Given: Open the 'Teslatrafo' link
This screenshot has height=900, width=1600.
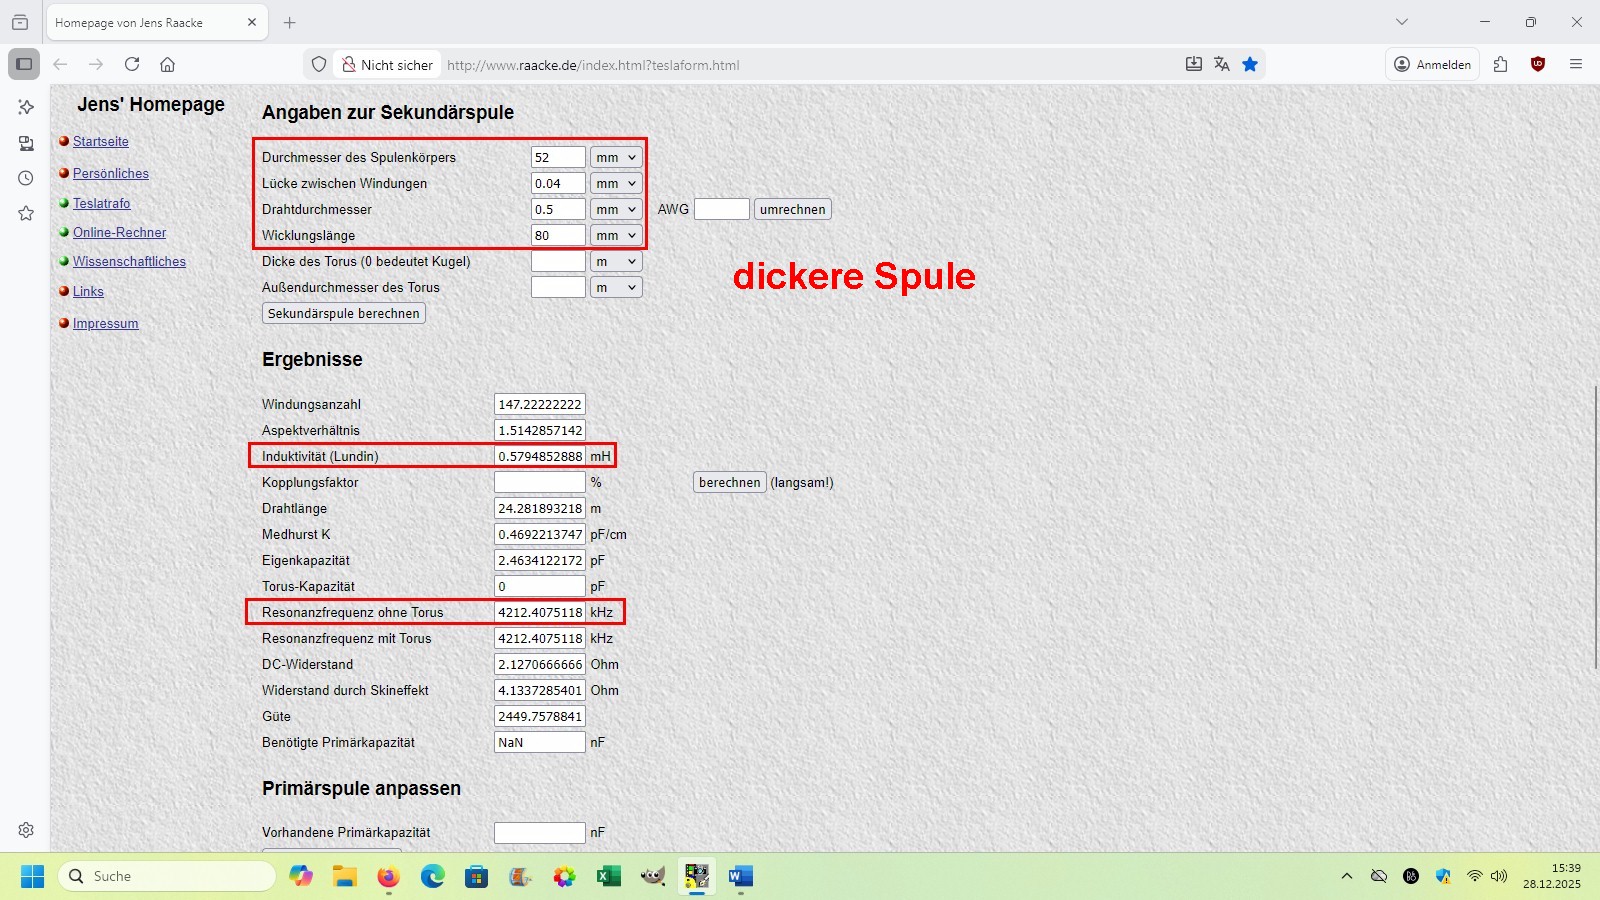Looking at the screenshot, I should [102, 204].
